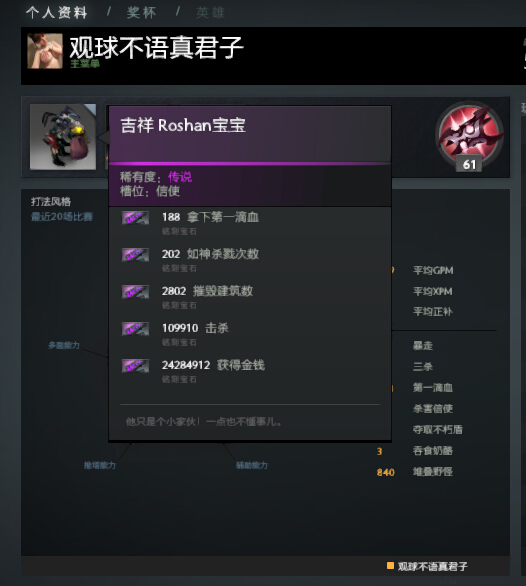Image resolution: width=526 pixels, height=586 pixels.
Task: Click the gem icon beside 击杀
Action: 135,329
